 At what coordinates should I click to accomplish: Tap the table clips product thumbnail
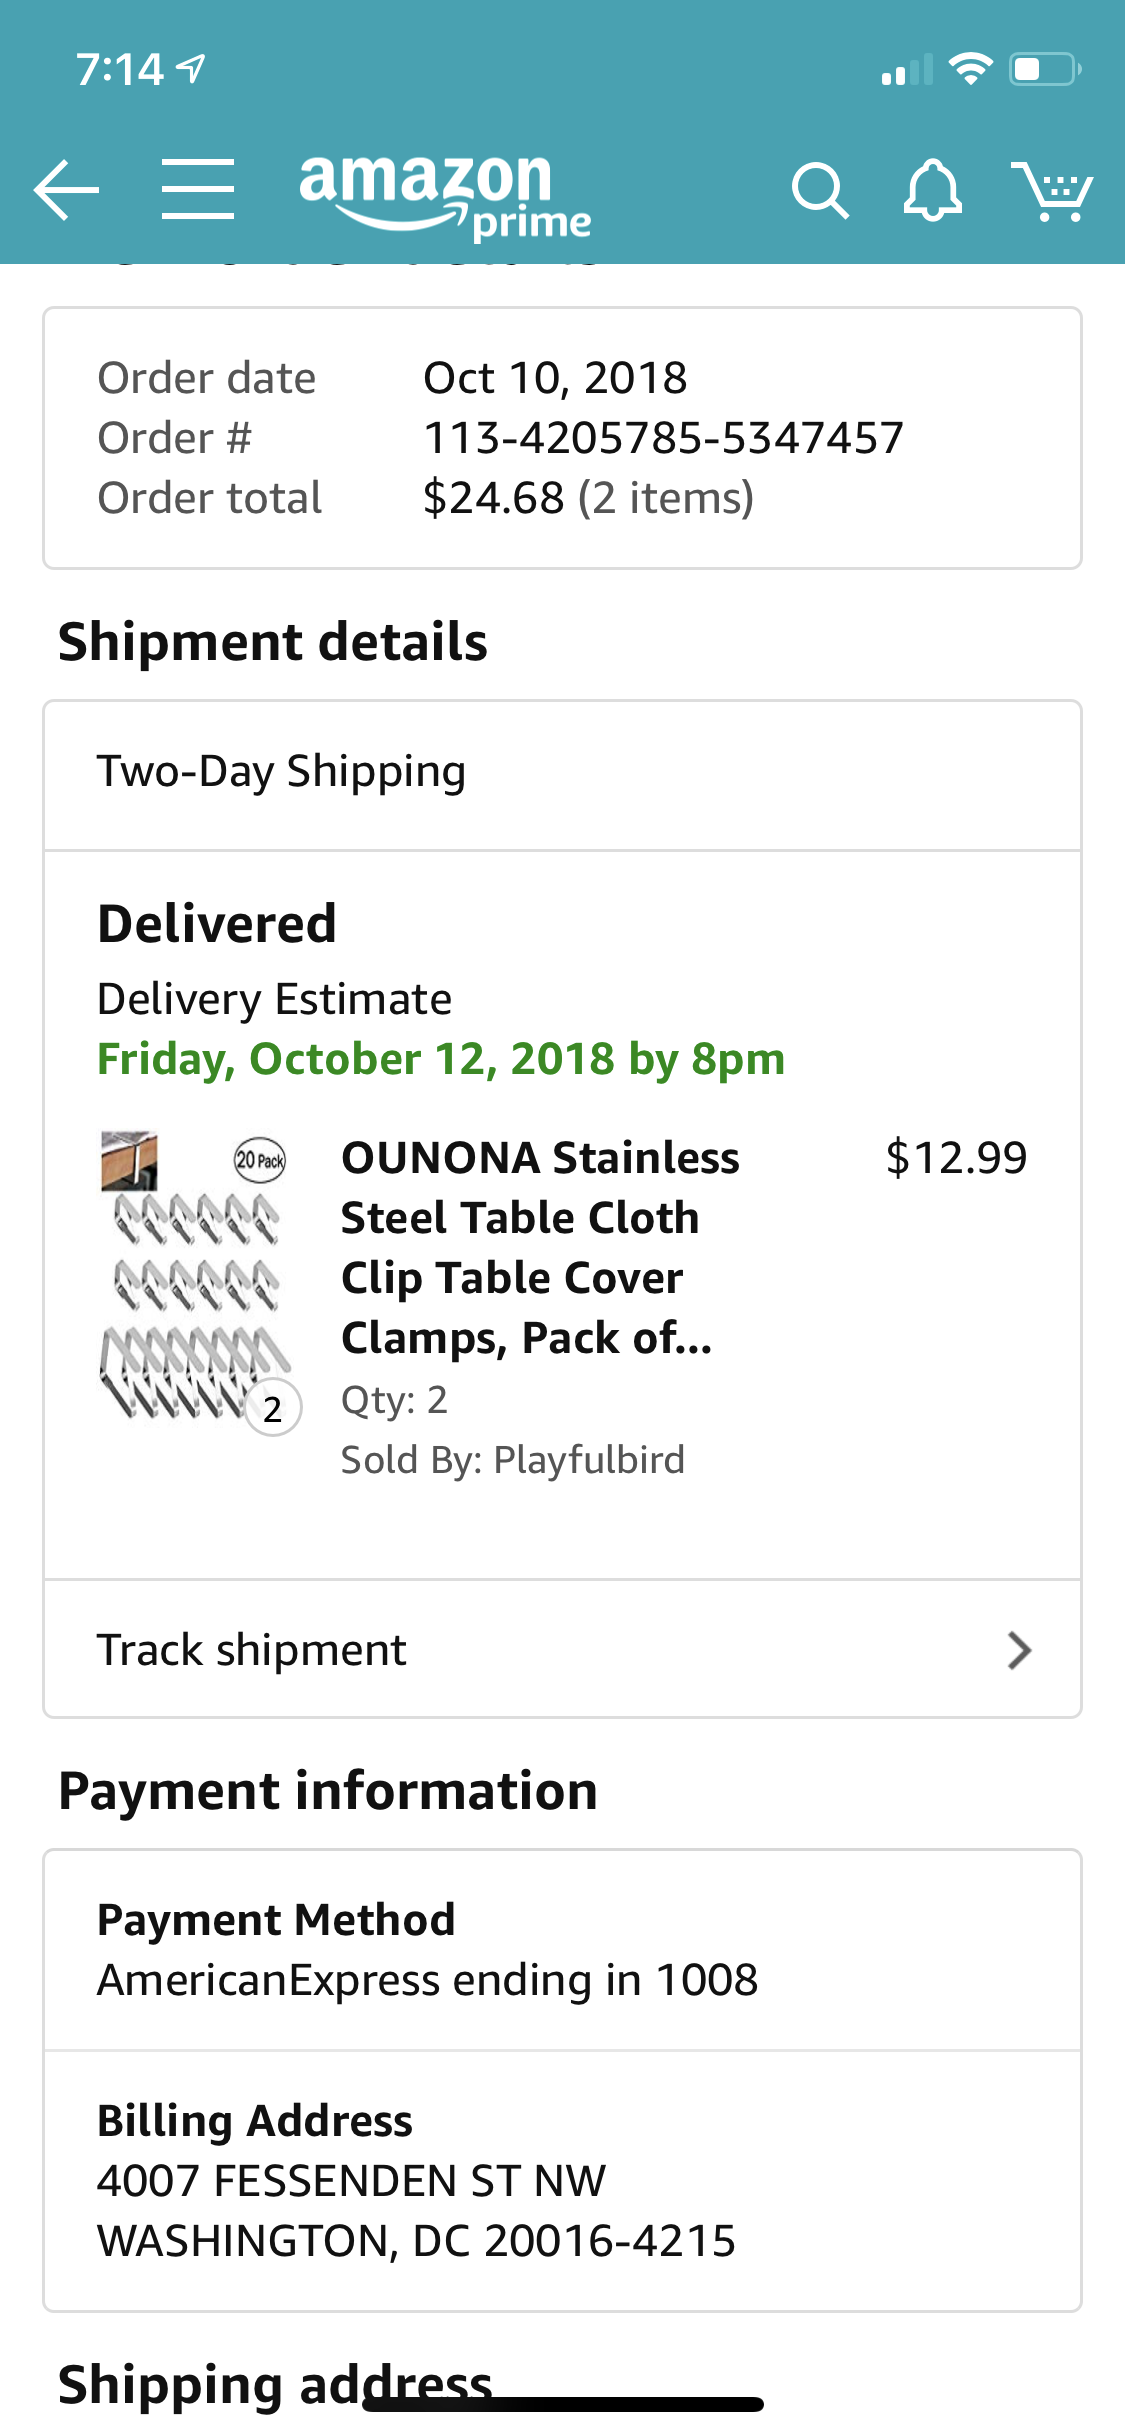click(x=195, y=1276)
